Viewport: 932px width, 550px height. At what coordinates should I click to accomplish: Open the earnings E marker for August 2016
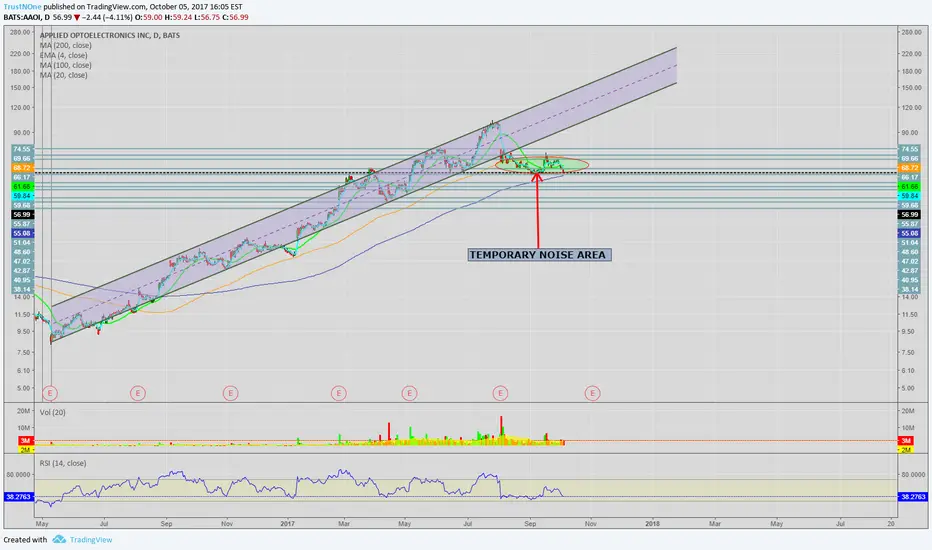pos(138,393)
